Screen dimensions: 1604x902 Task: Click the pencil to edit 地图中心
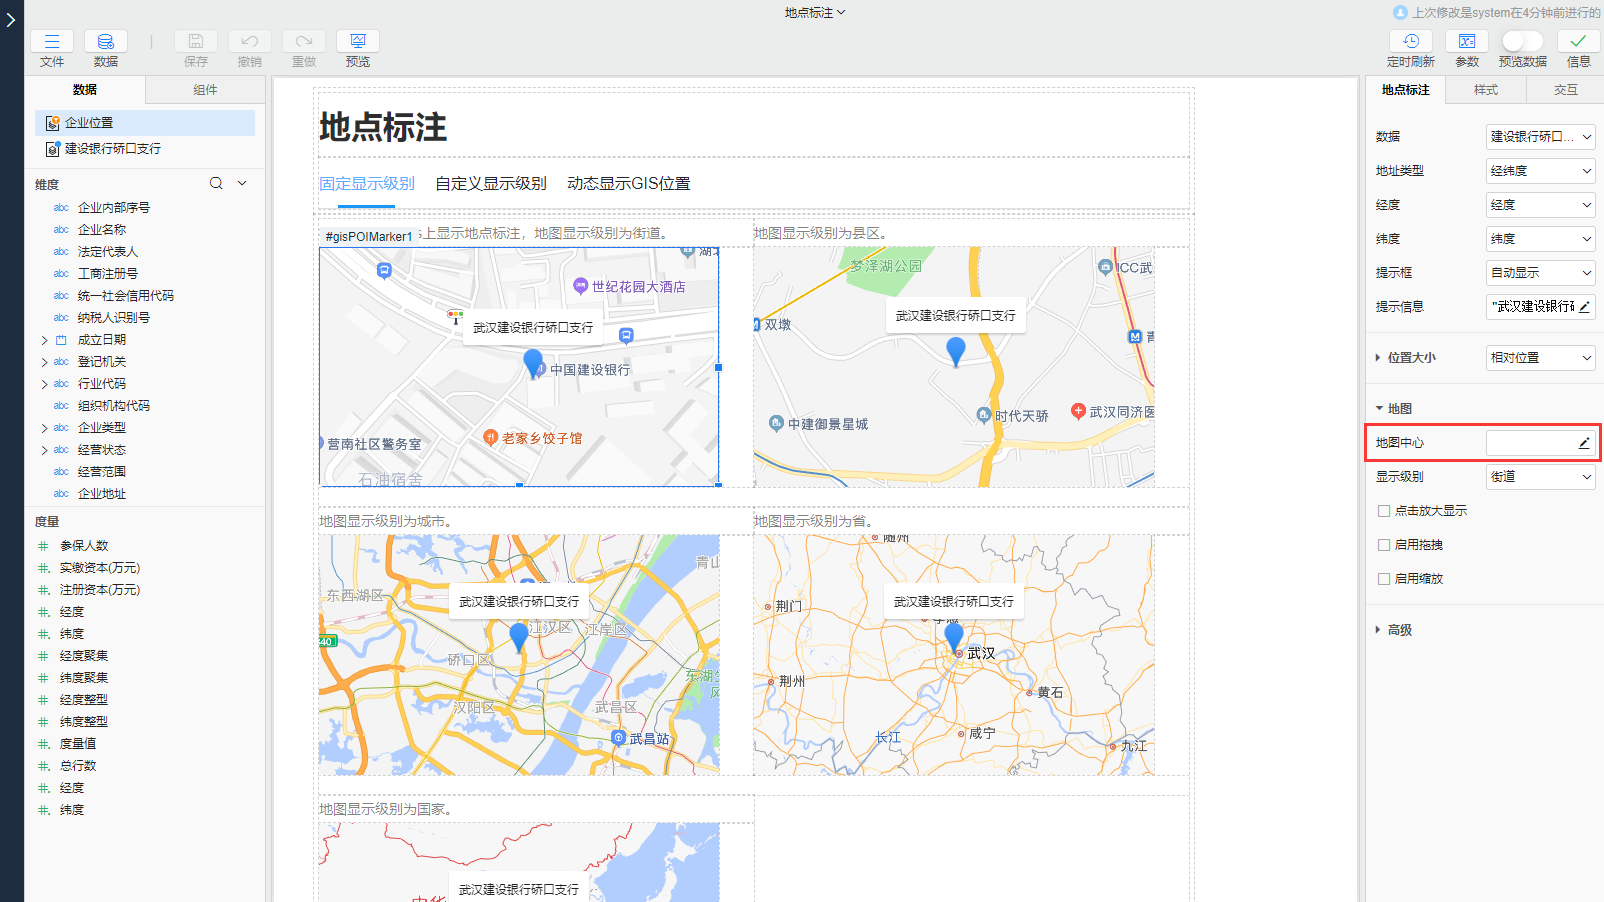pos(1583,442)
